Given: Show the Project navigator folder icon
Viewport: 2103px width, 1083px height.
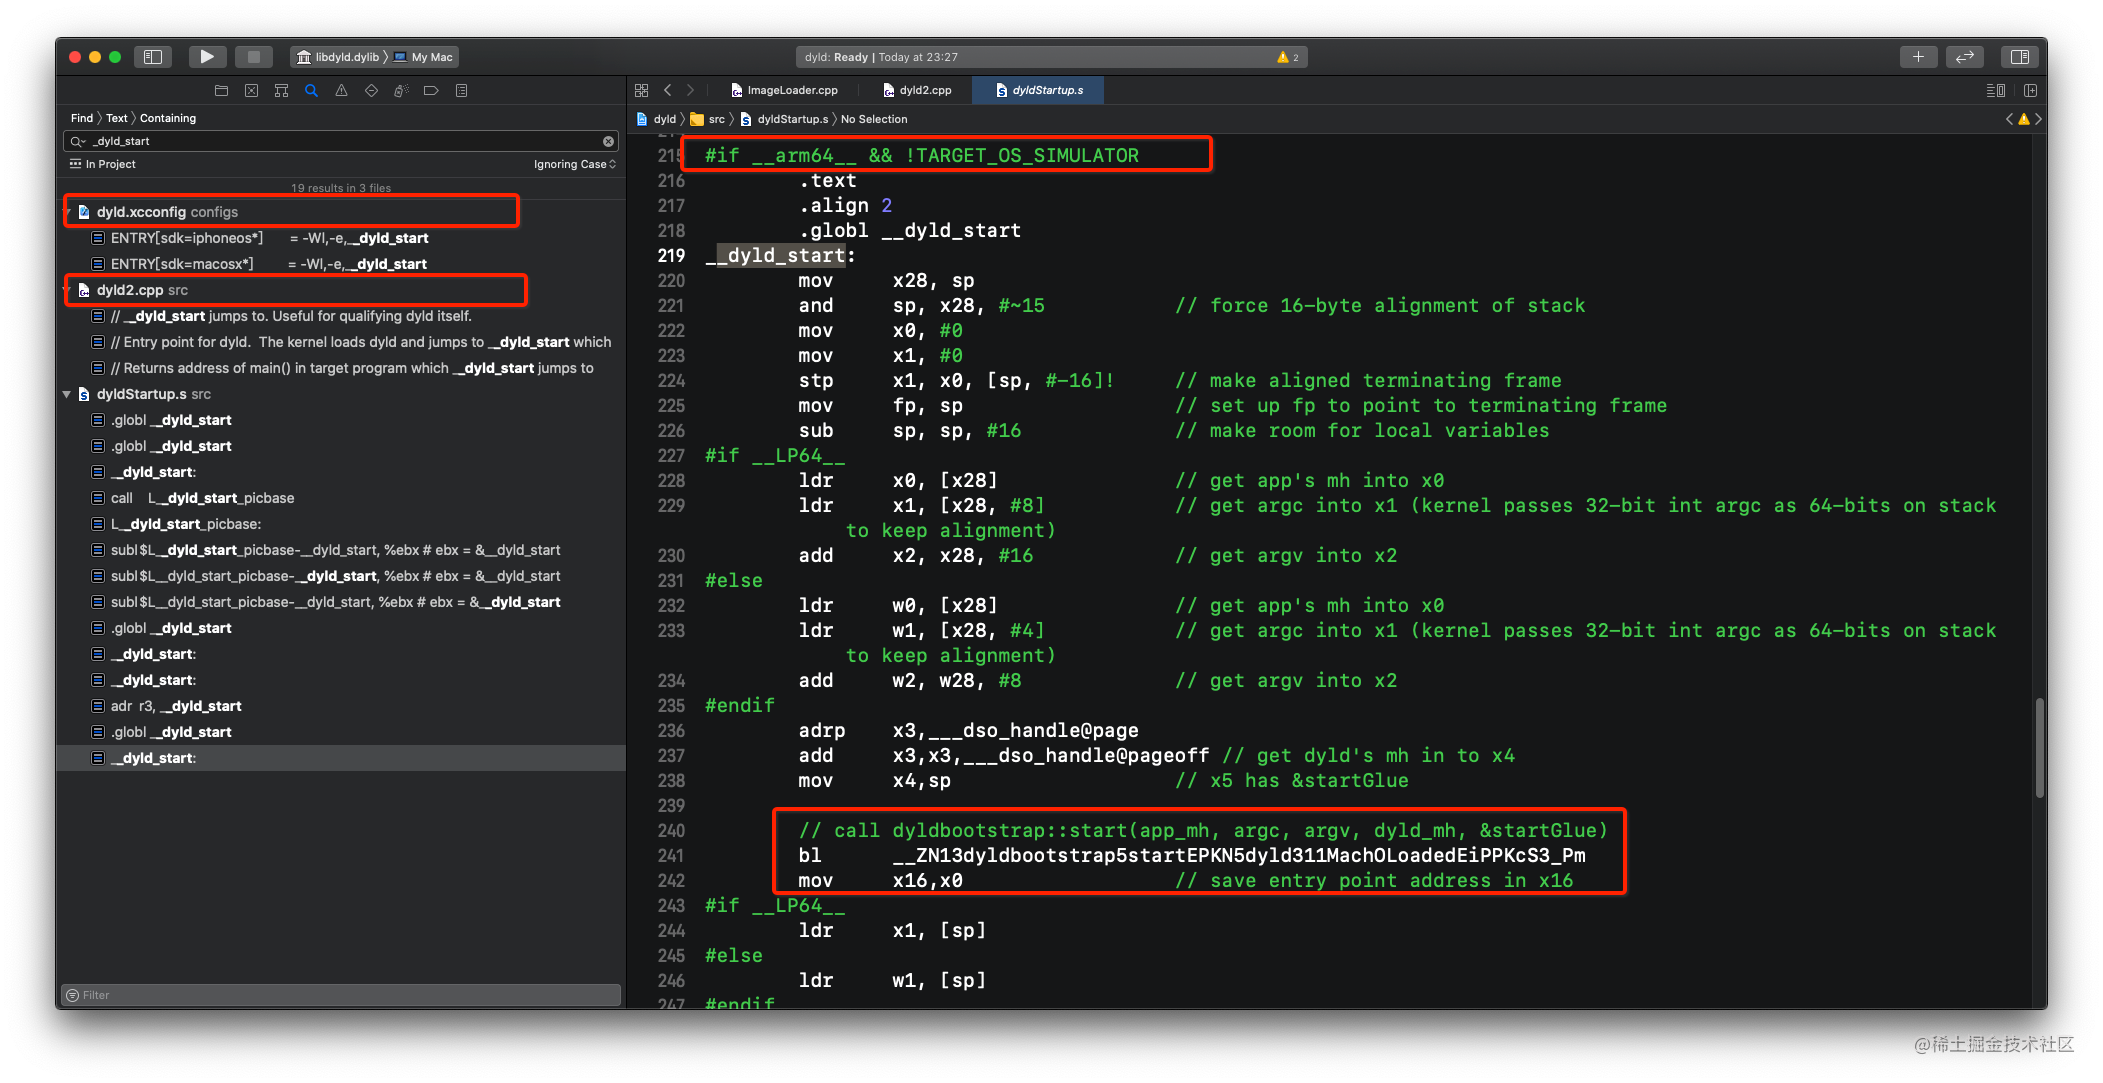Looking at the screenshot, I should click(222, 91).
